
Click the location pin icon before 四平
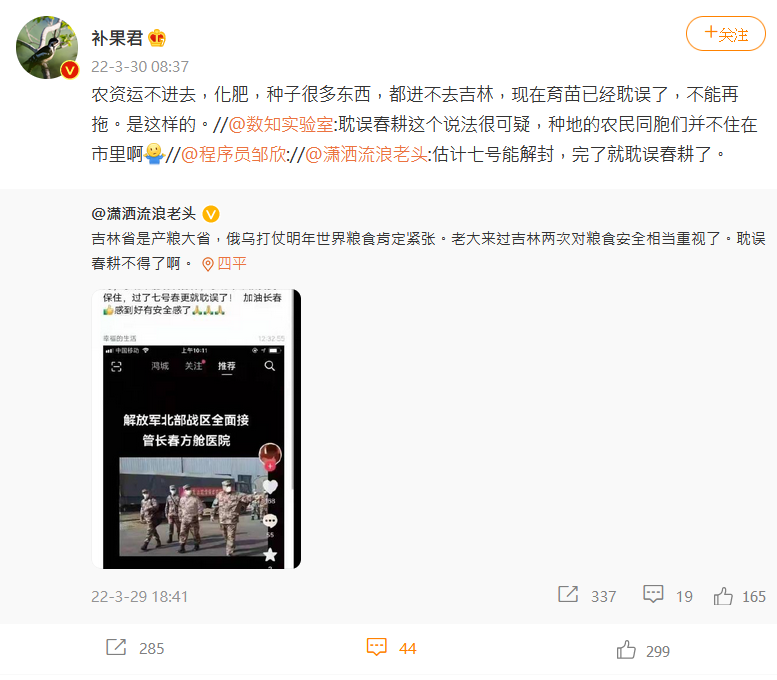pos(208,264)
